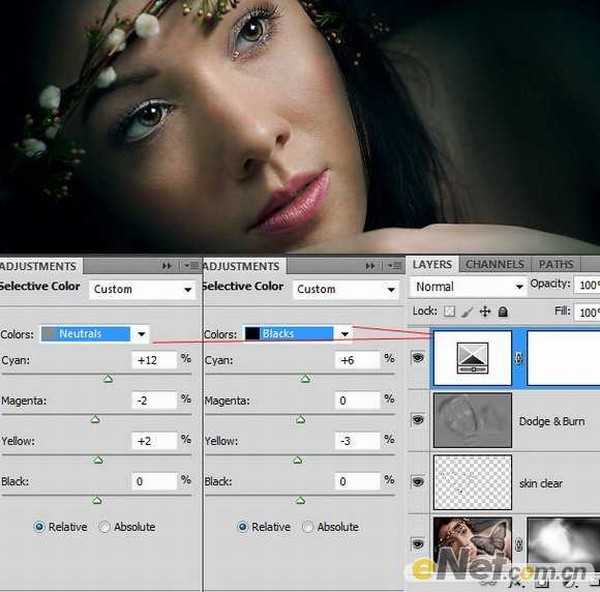The image size is (600, 592).
Task: Click the lock image pixels brush icon
Action: pyautogui.click(x=468, y=312)
